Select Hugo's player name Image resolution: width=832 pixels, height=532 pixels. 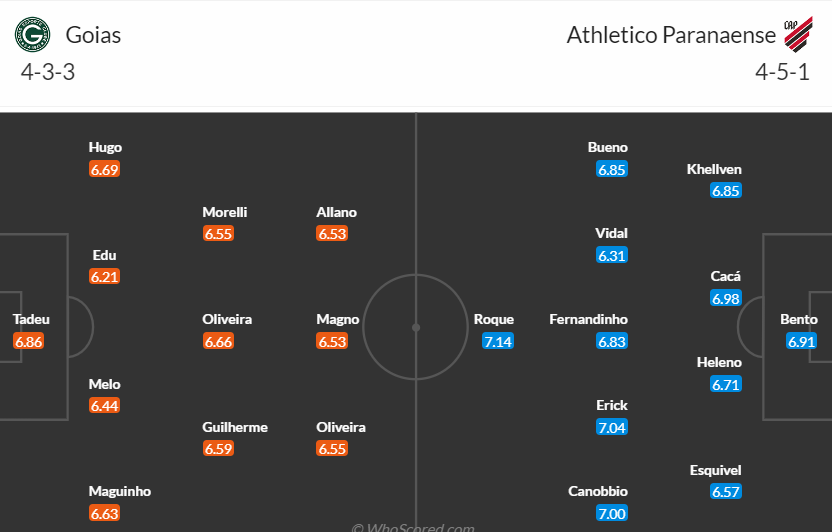105,148
